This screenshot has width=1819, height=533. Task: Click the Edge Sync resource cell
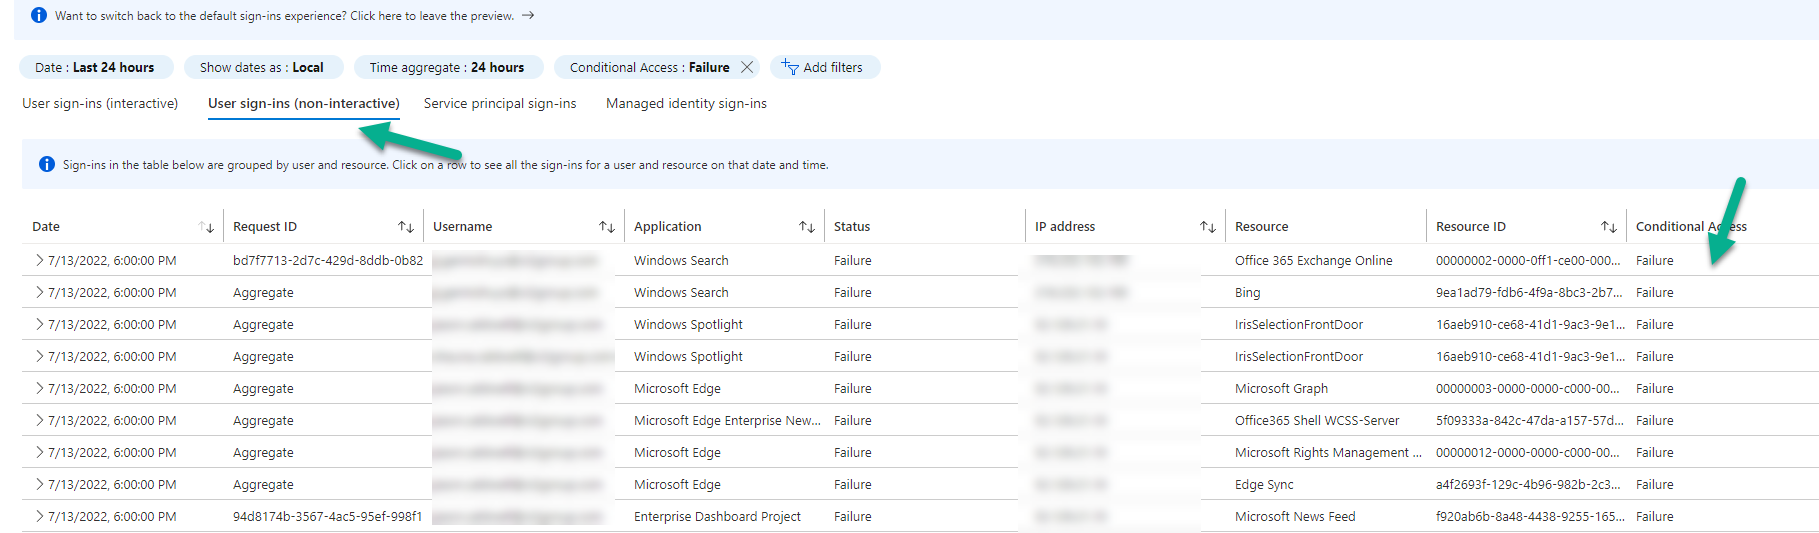1264,484
